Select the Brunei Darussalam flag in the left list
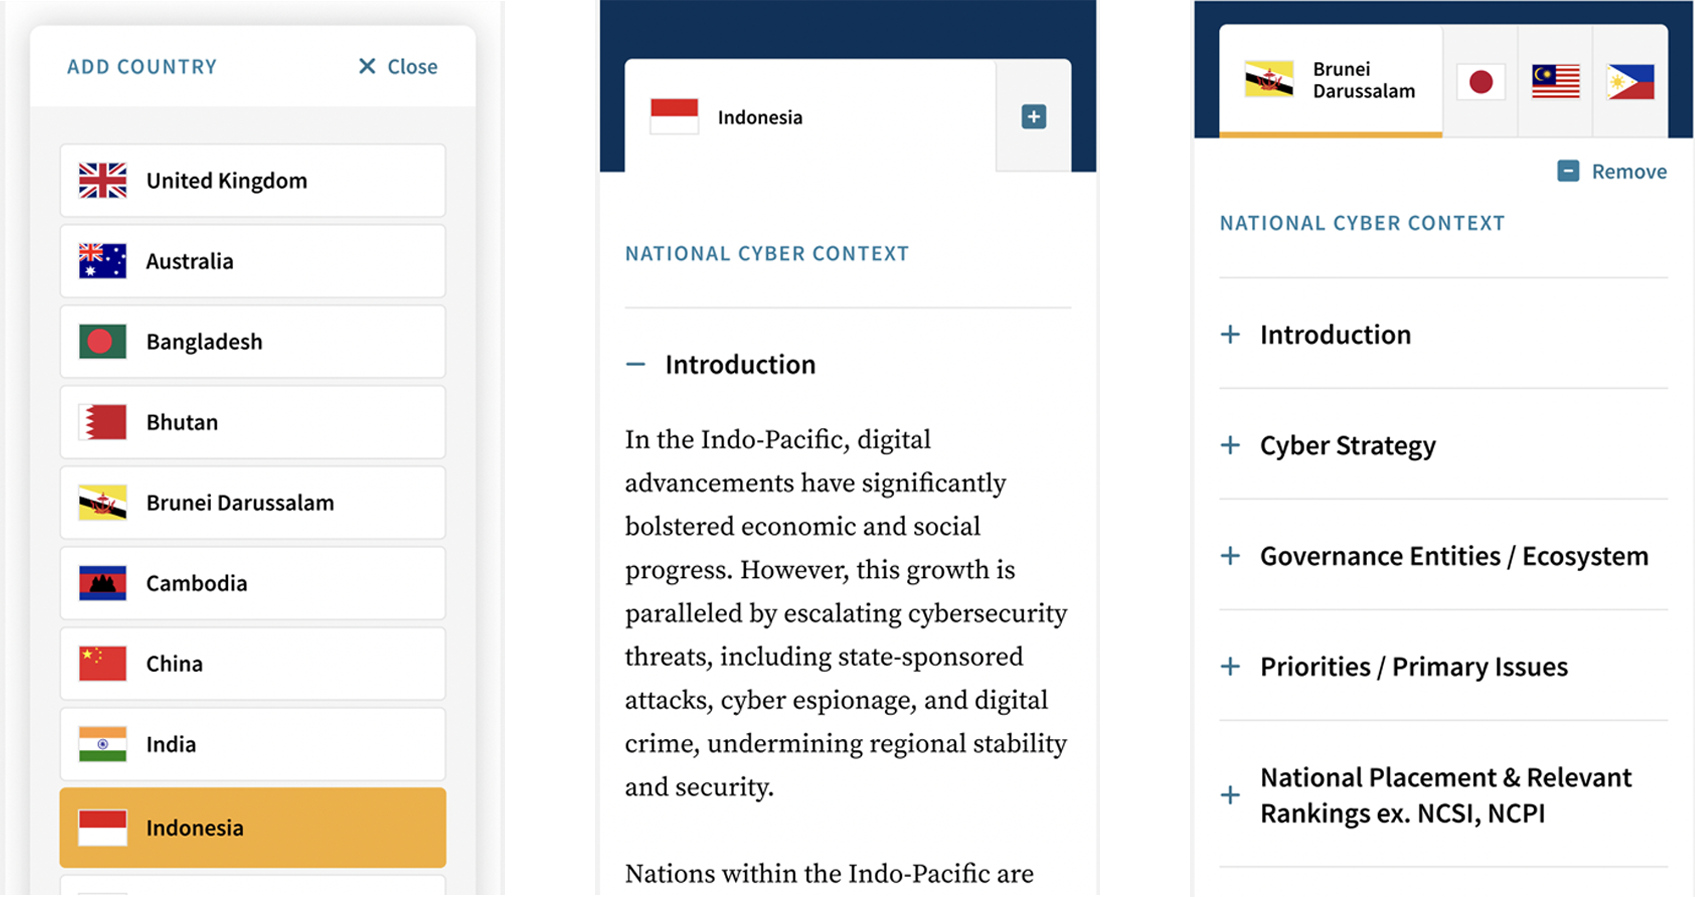This screenshot has width=1695, height=897. coord(101,503)
